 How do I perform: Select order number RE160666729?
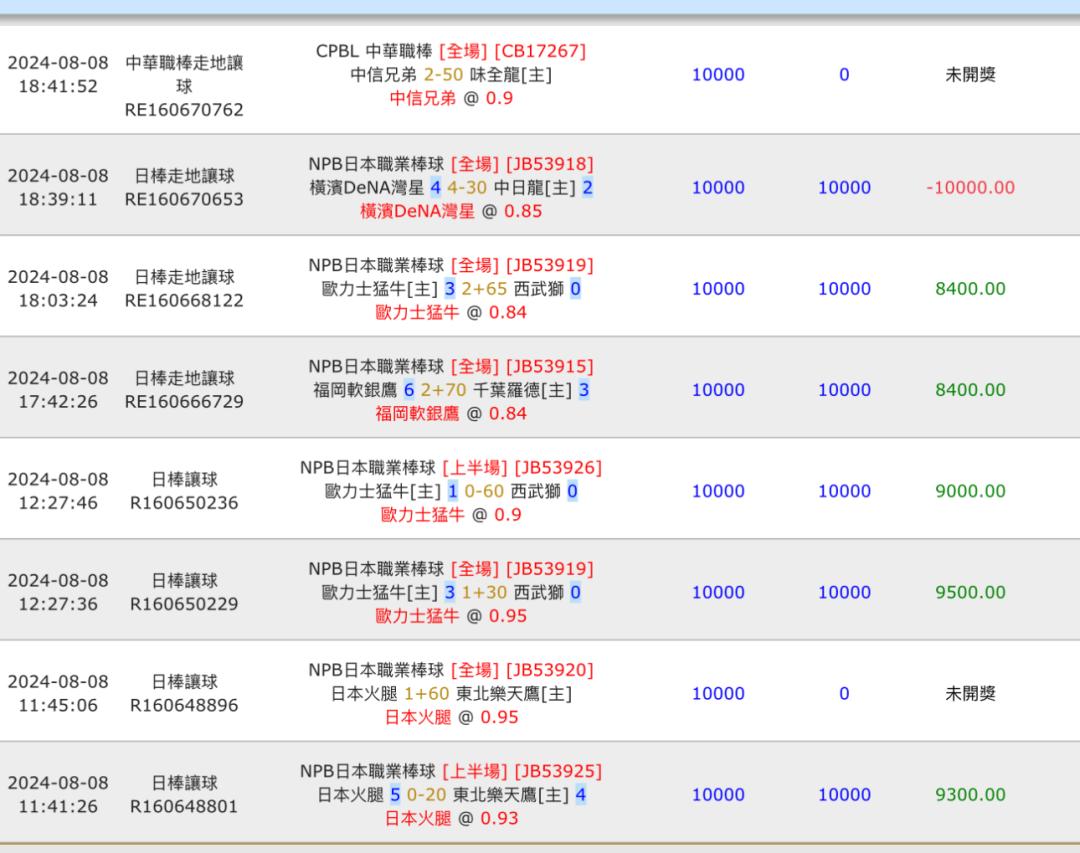point(184,402)
